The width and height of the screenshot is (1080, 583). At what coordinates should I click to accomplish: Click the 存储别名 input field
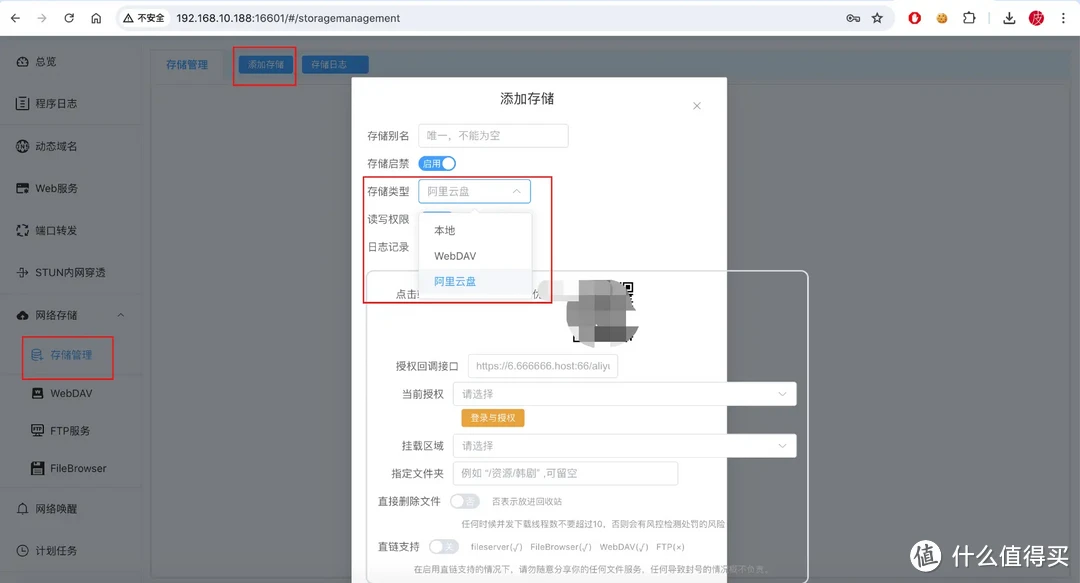click(493, 136)
